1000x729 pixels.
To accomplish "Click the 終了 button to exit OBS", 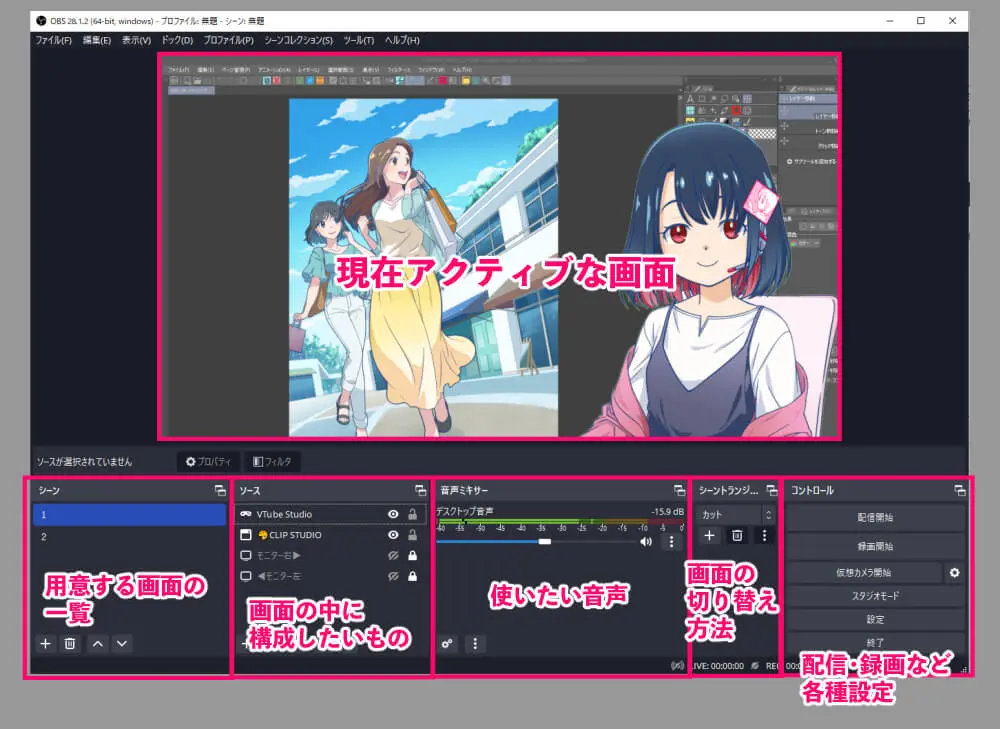I will 875,642.
